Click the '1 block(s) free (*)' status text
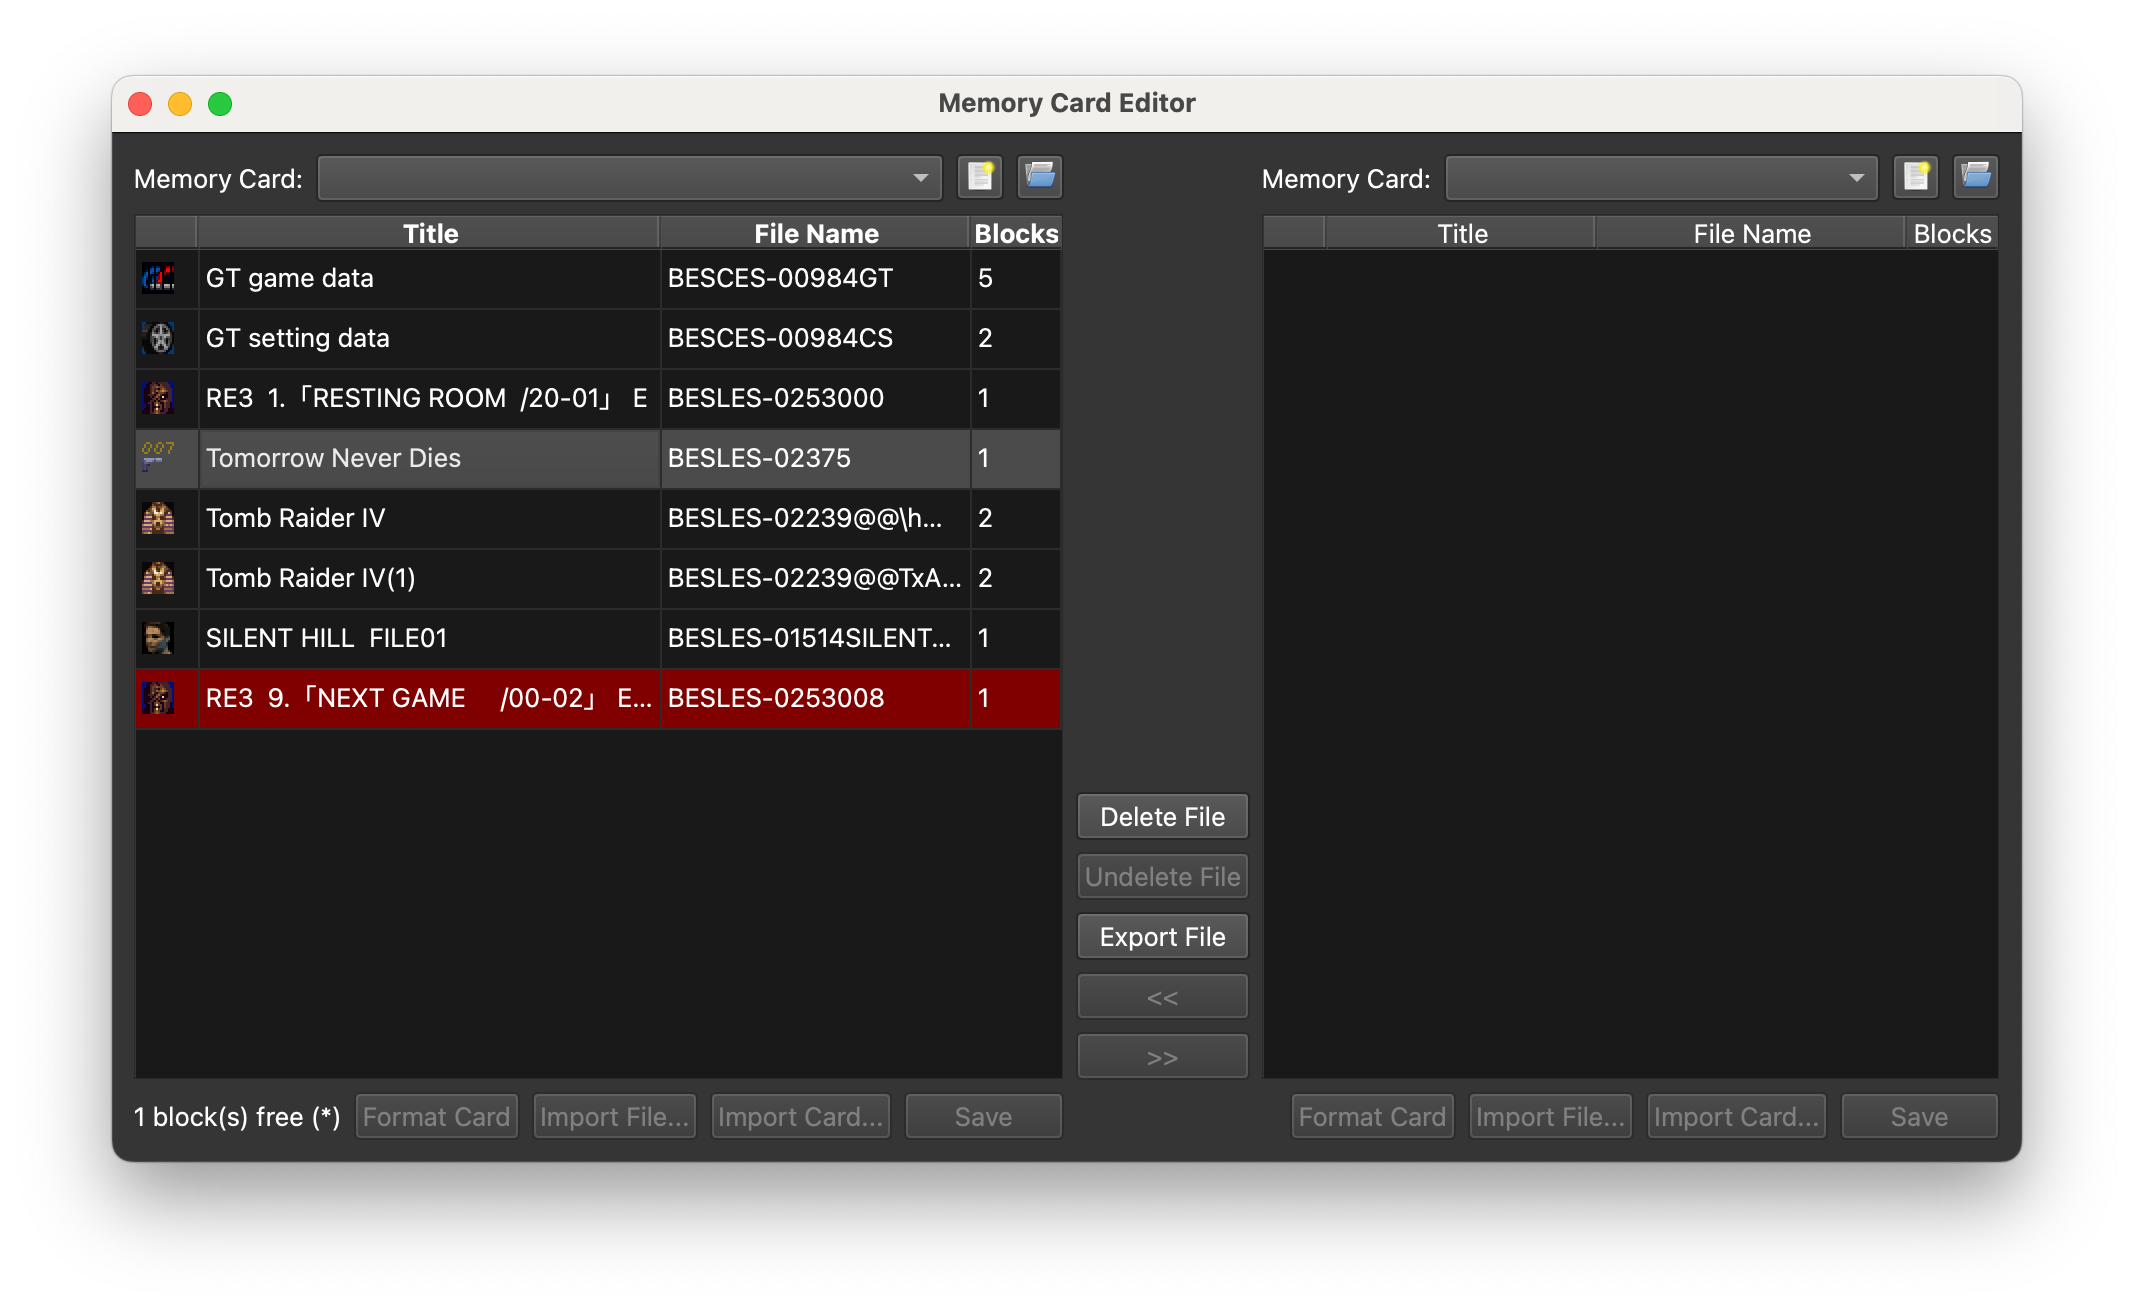 tap(237, 1117)
